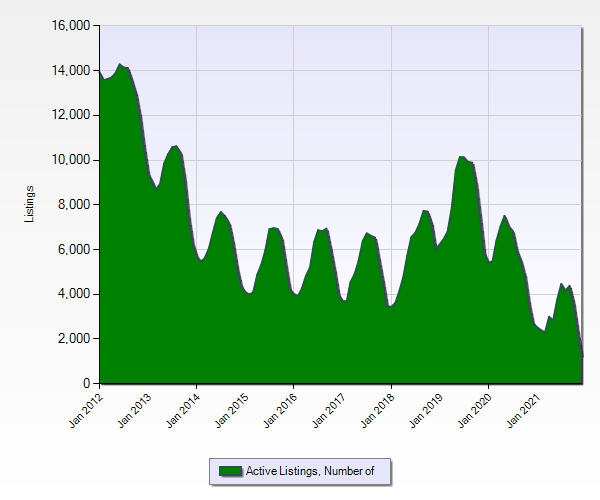
Task: Select the 14,000 y-axis label
Action: click(x=71, y=70)
